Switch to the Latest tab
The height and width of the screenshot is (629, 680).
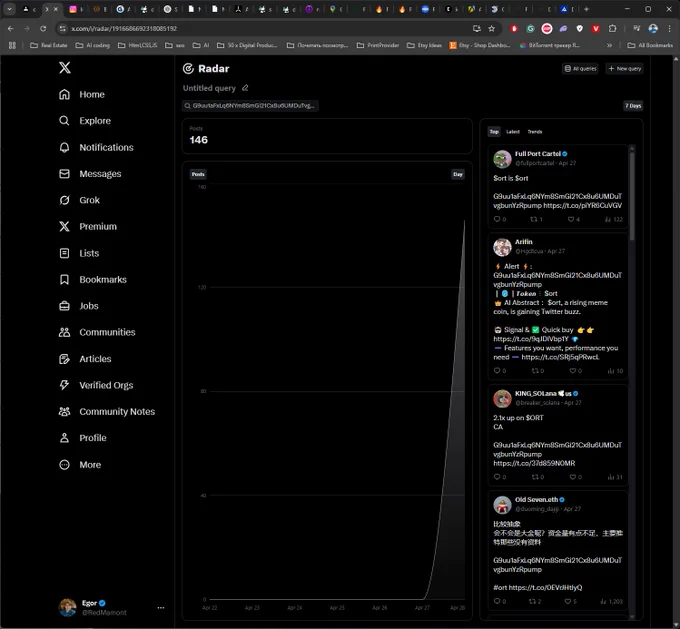513,132
